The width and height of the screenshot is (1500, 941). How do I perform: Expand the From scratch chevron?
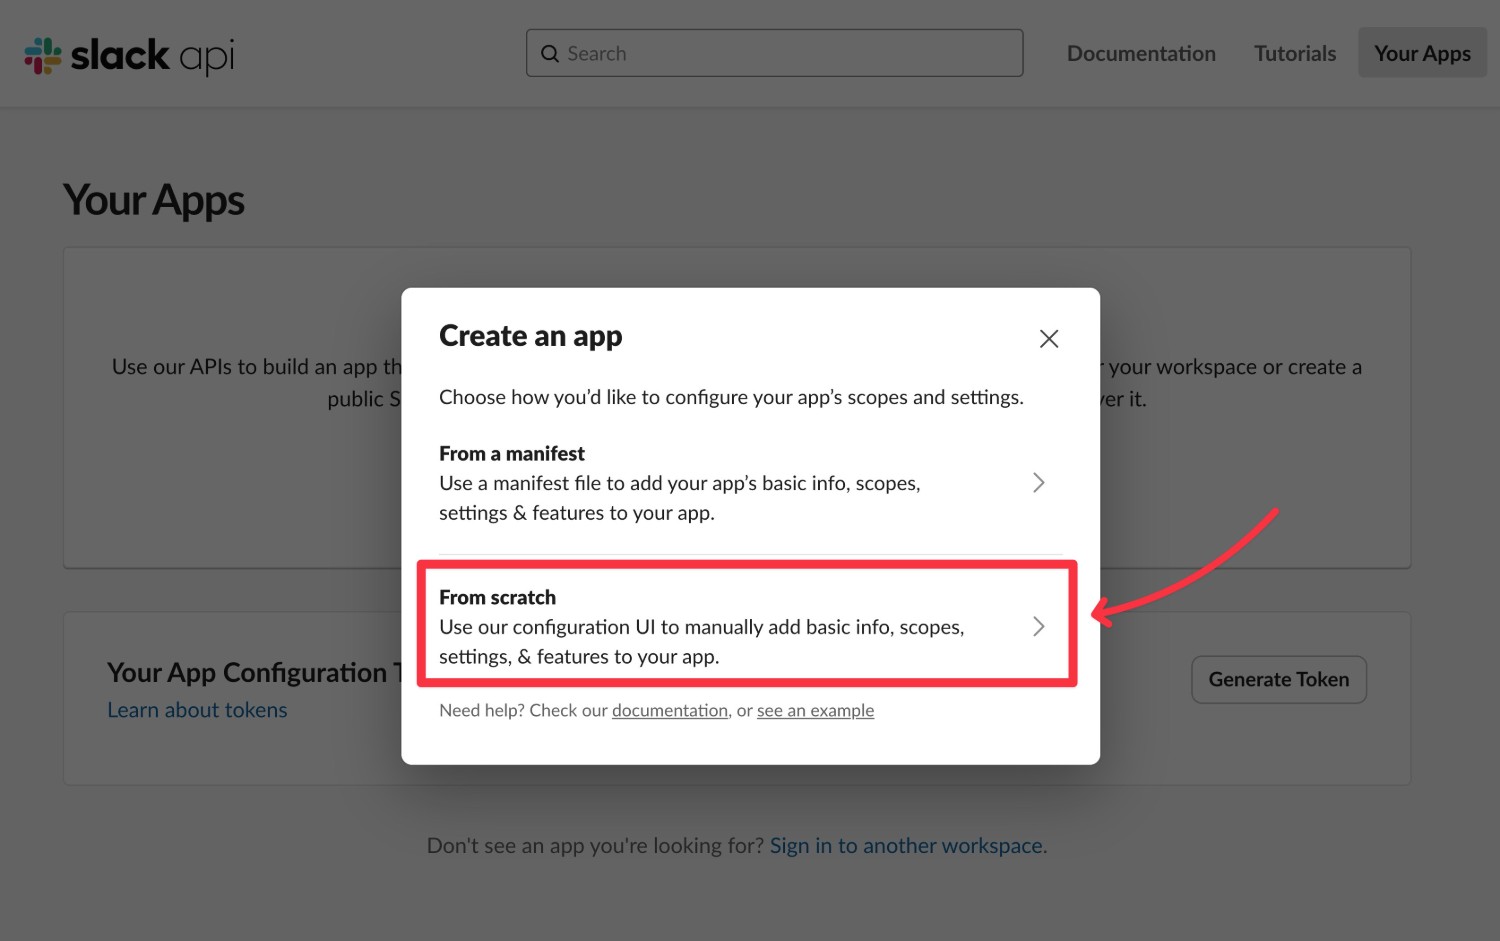pyautogui.click(x=1039, y=627)
